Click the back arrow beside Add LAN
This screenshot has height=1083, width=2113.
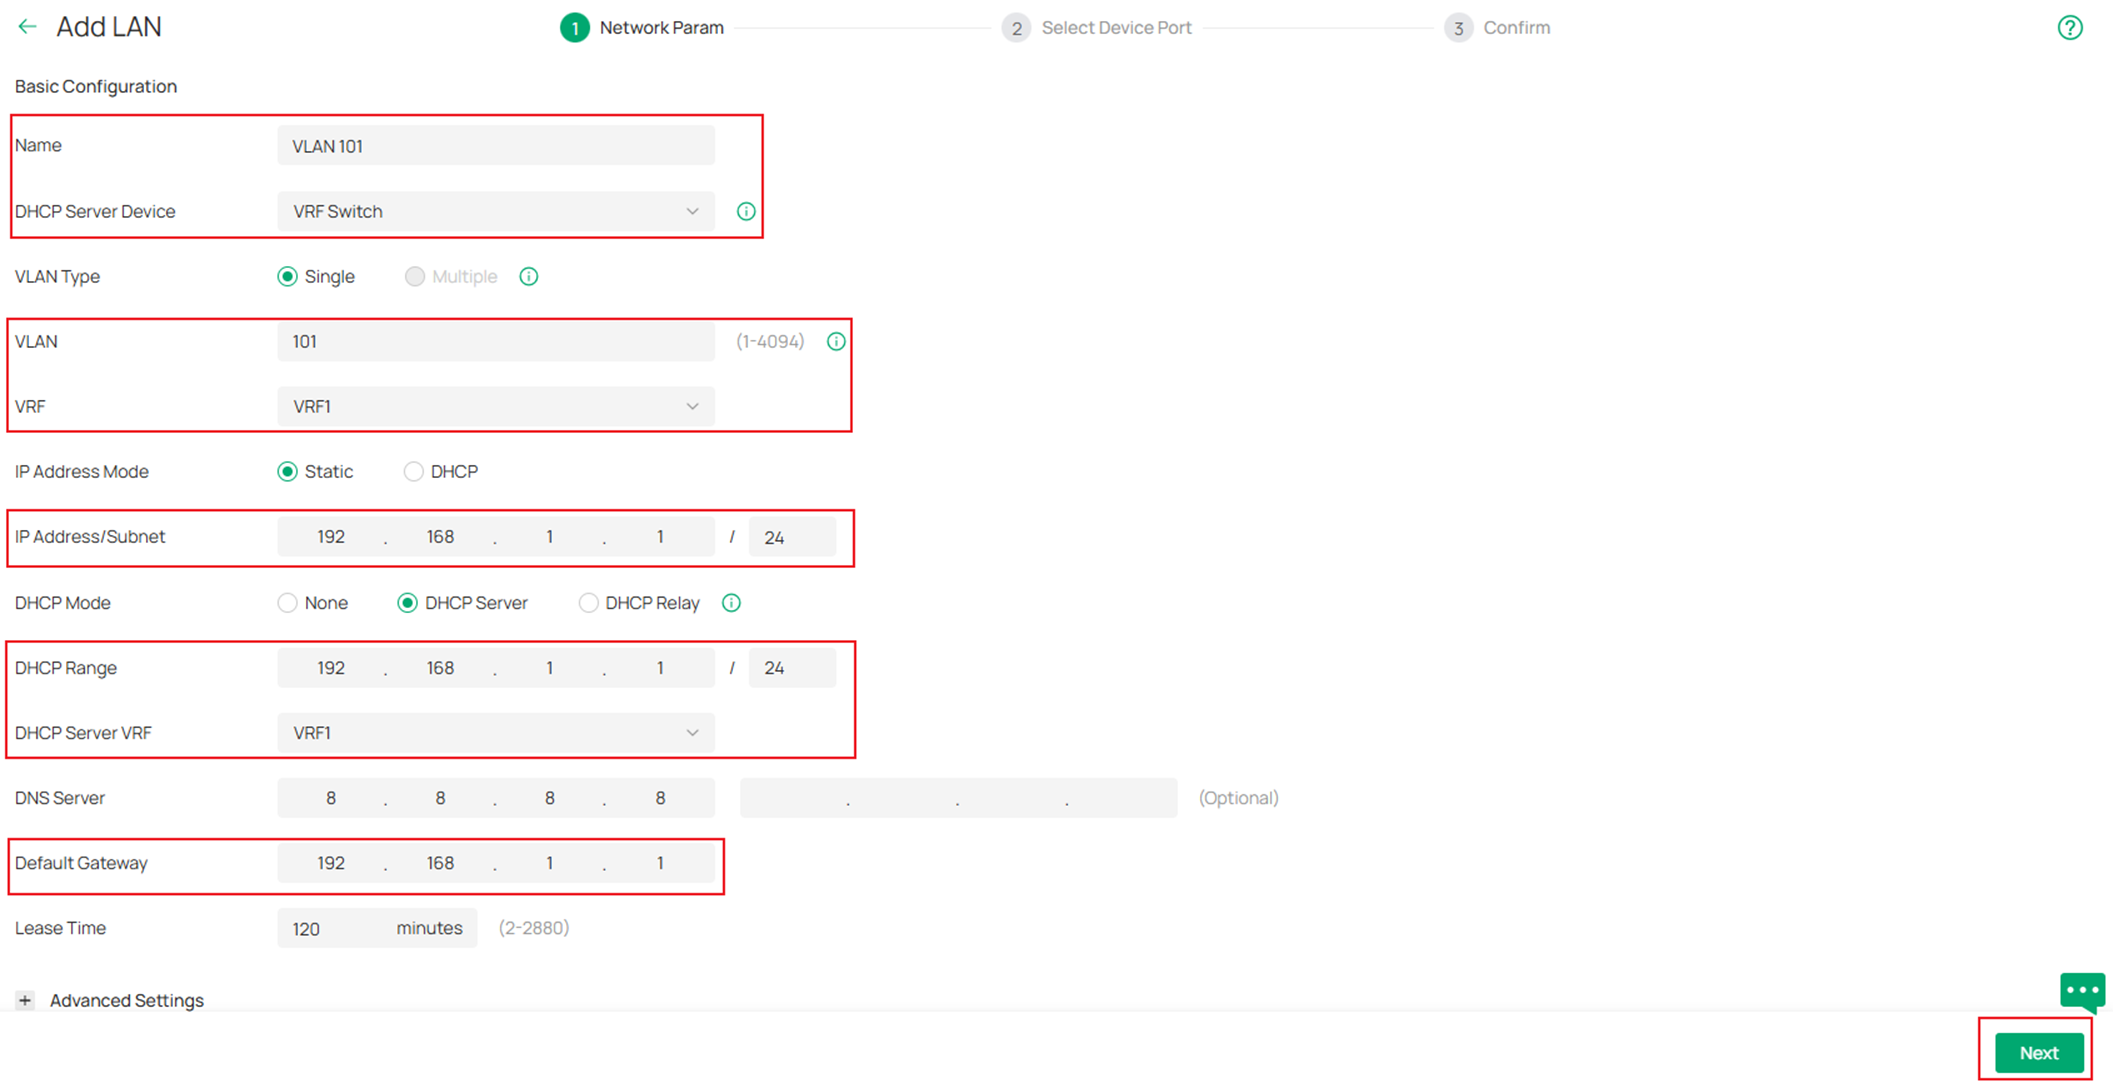[27, 27]
